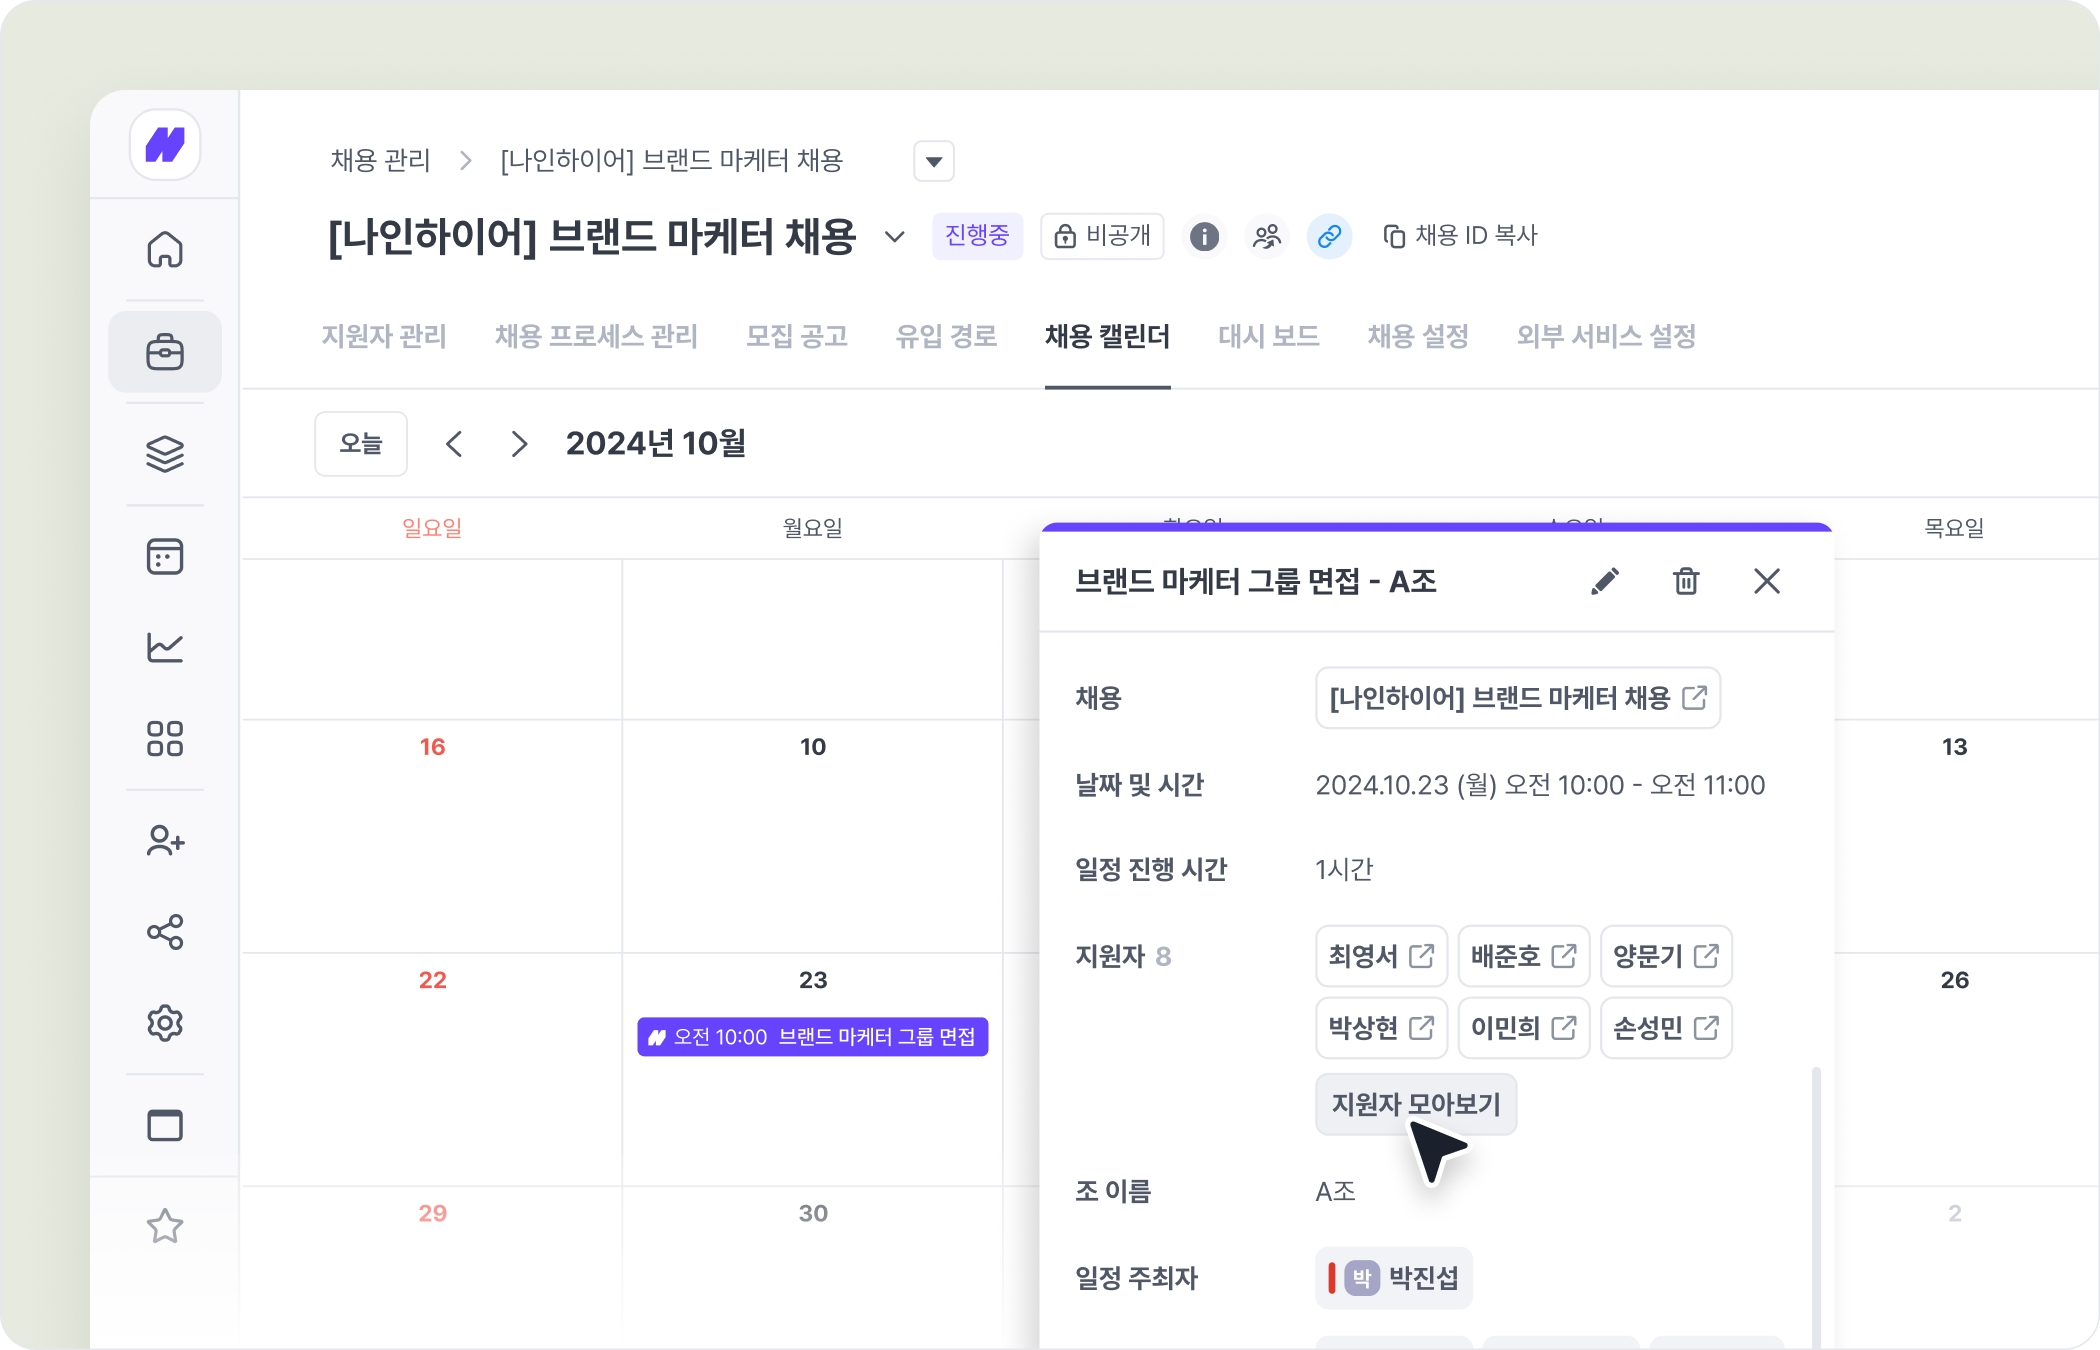Image resolution: width=2100 pixels, height=1350 pixels.
Task: Select the 오전 10:00 group interview event
Action: (812, 1037)
